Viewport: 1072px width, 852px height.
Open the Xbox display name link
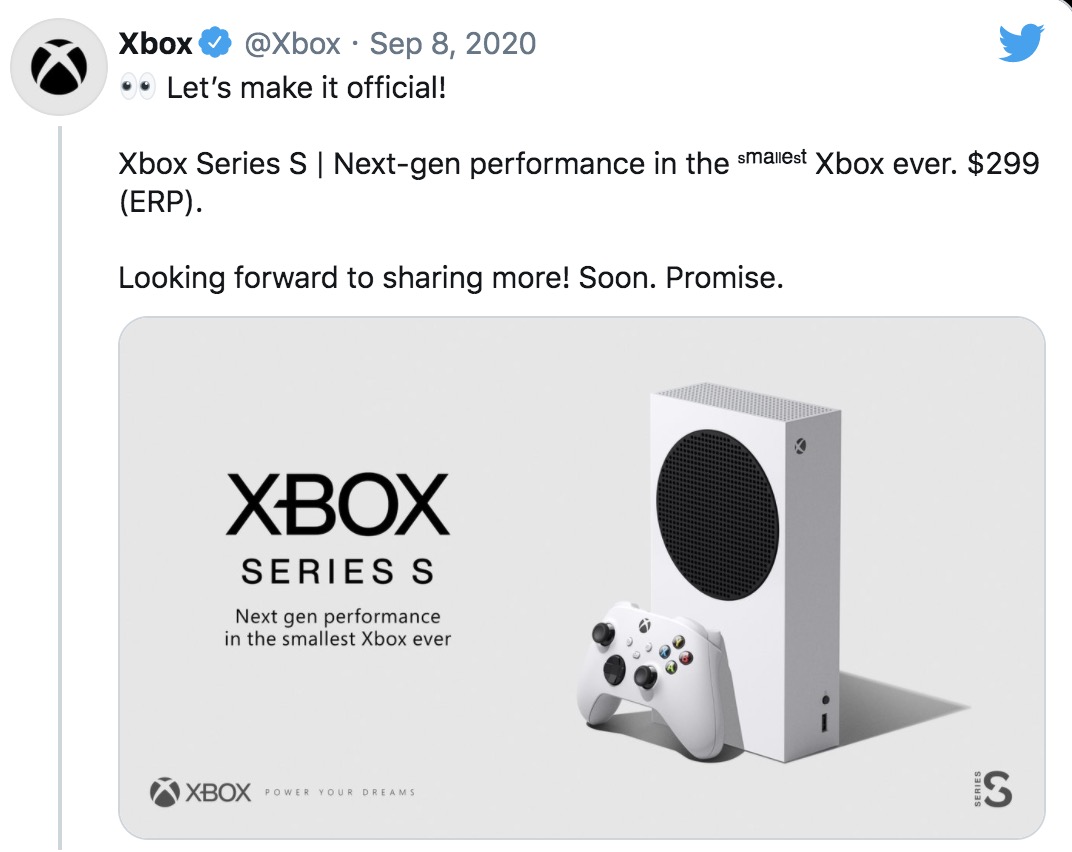pyautogui.click(x=155, y=44)
